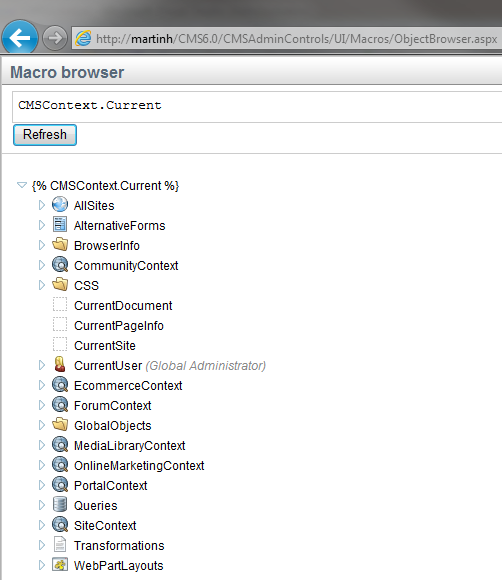Select the CurrentDocument tree item
The image size is (502, 580).
click(123, 306)
